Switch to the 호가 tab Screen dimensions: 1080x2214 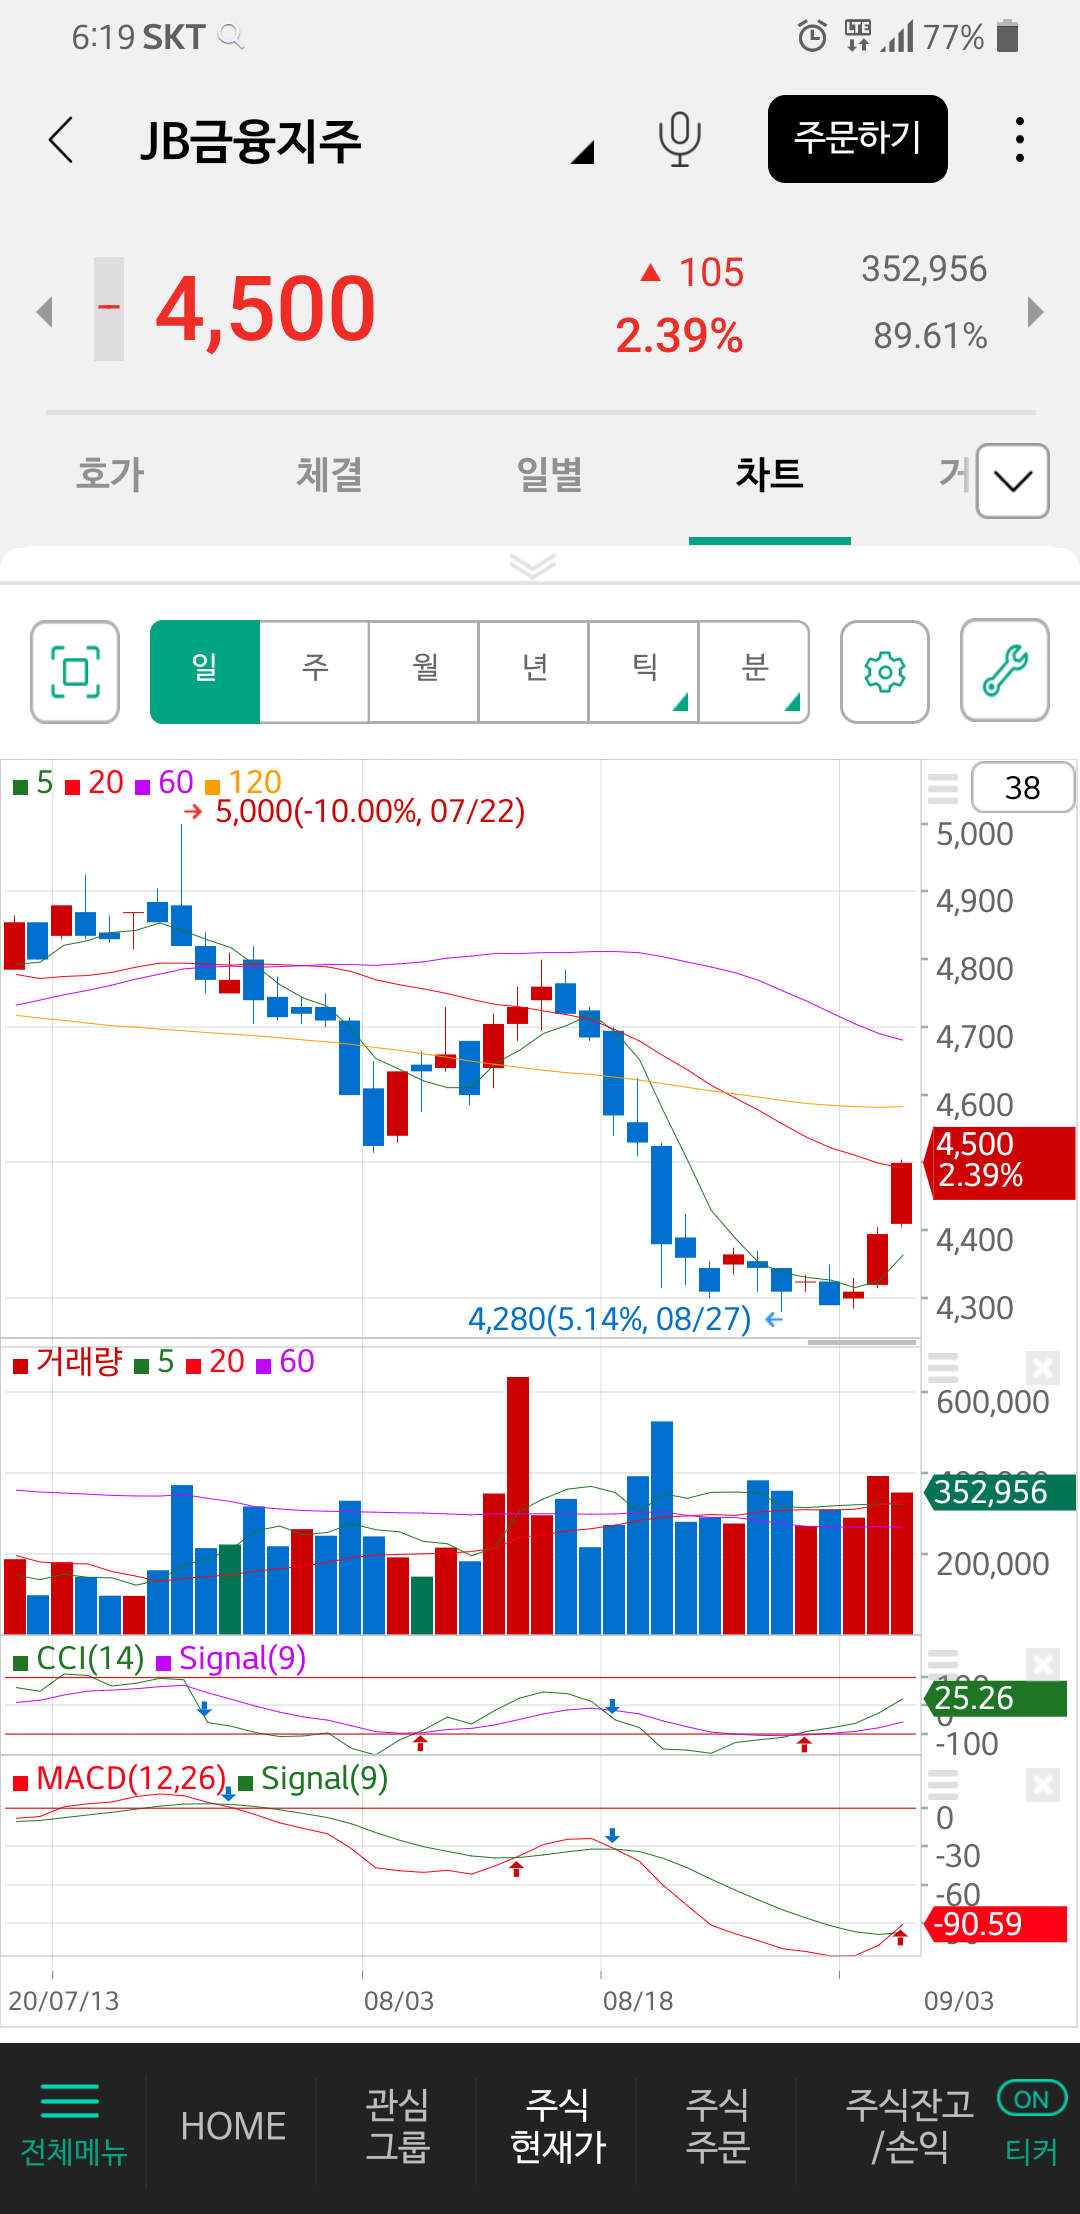pyautogui.click(x=110, y=474)
